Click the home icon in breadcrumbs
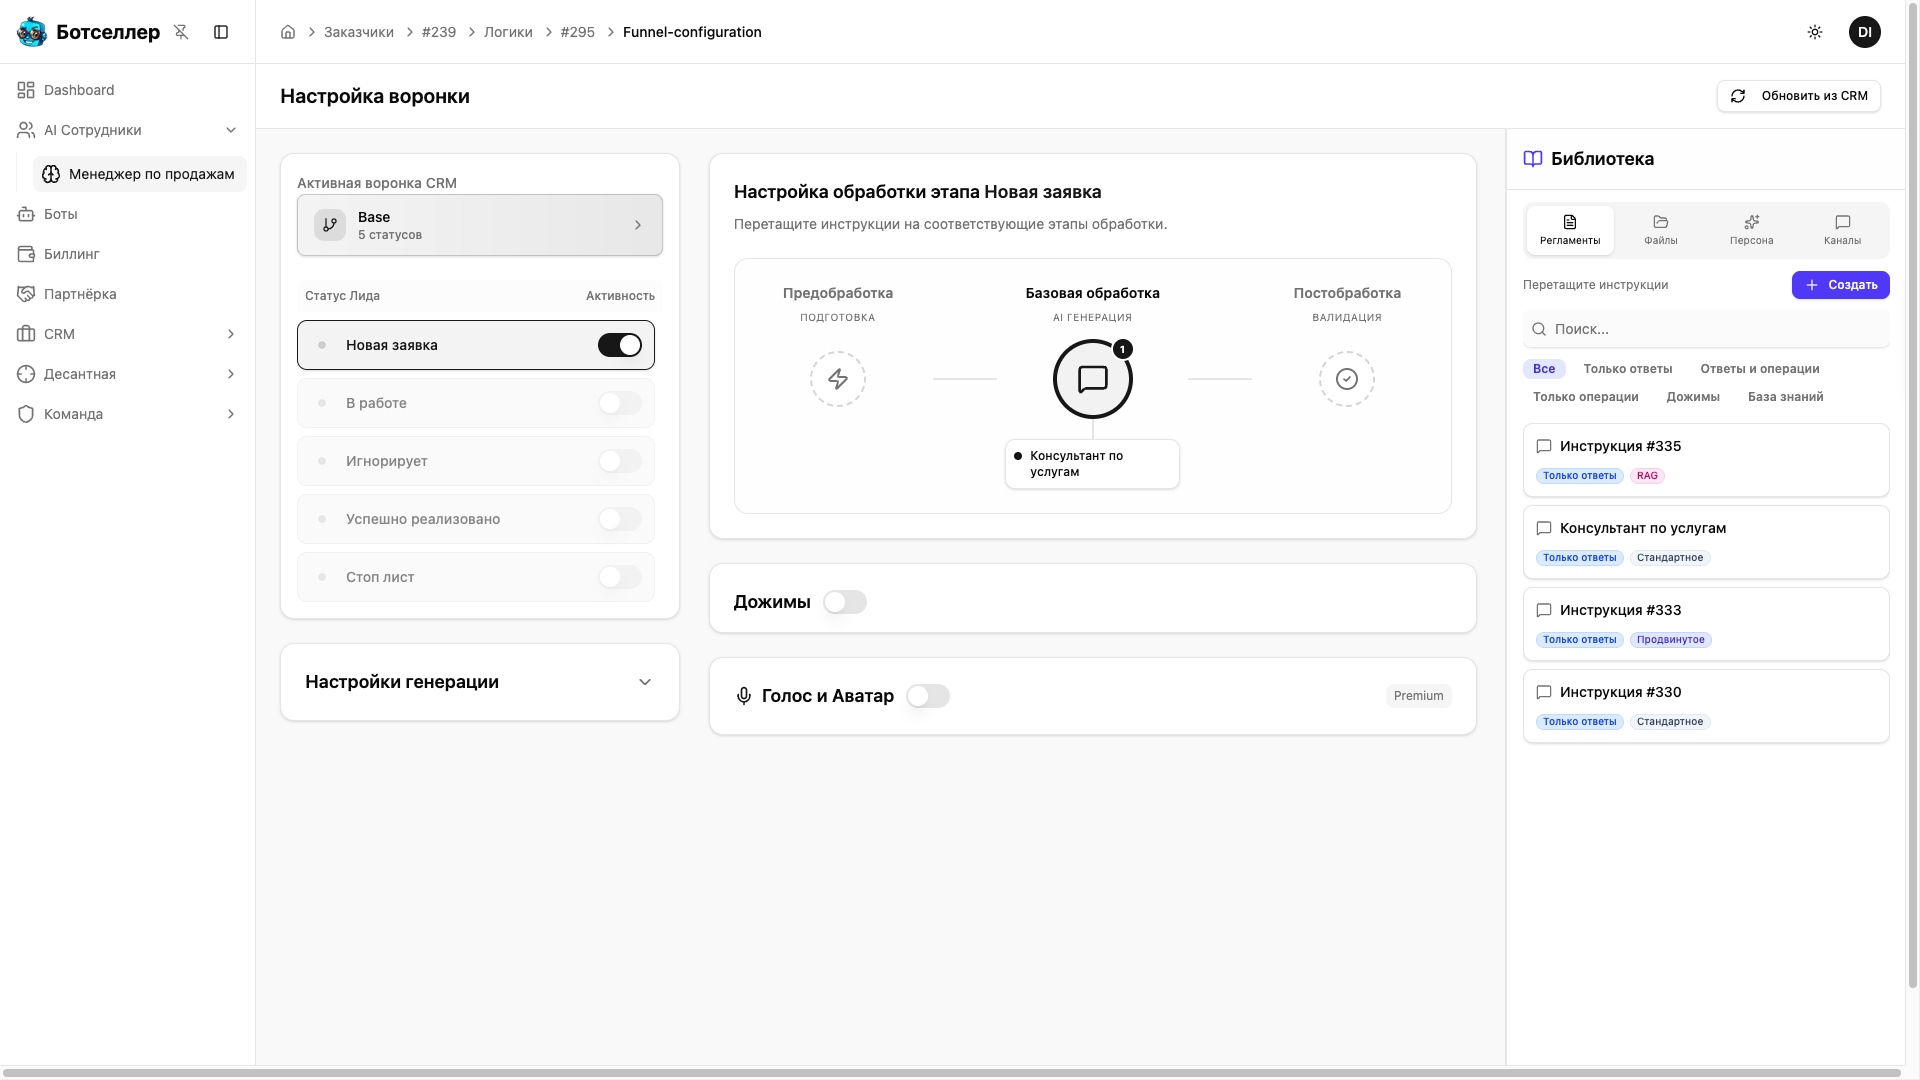The height and width of the screenshot is (1080, 1920). [x=288, y=32]
